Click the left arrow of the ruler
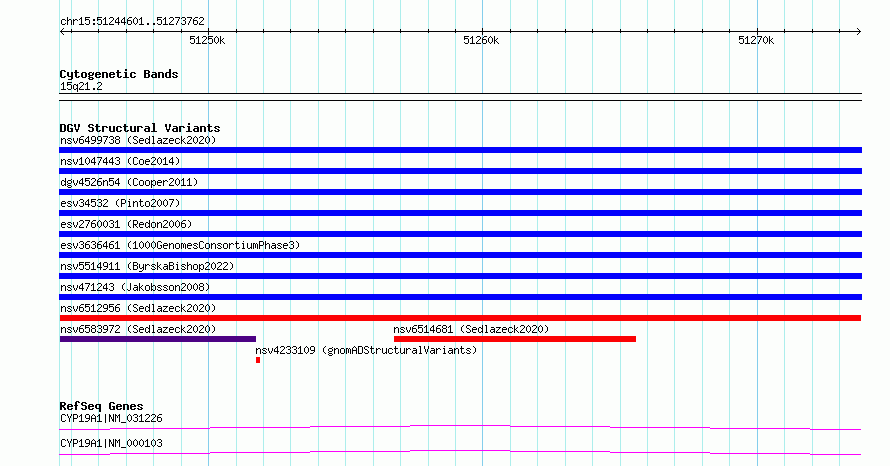The width and height of the screenshot is (890, 466). click(x=63, y=31)
